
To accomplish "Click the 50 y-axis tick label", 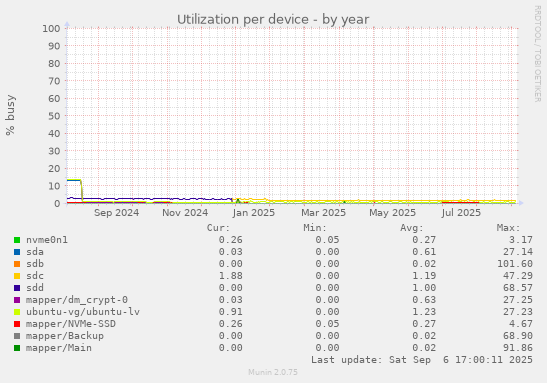I will 54,116.
